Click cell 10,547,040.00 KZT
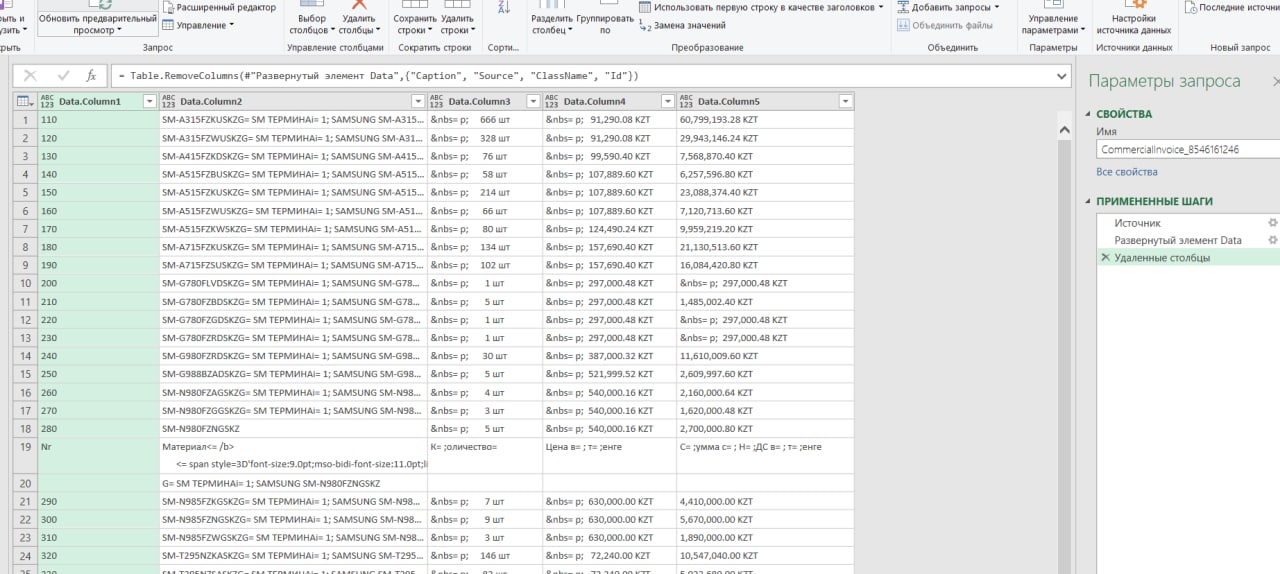Image resolution: width=1280 pixels, height=574 pixels. point(765,555)
